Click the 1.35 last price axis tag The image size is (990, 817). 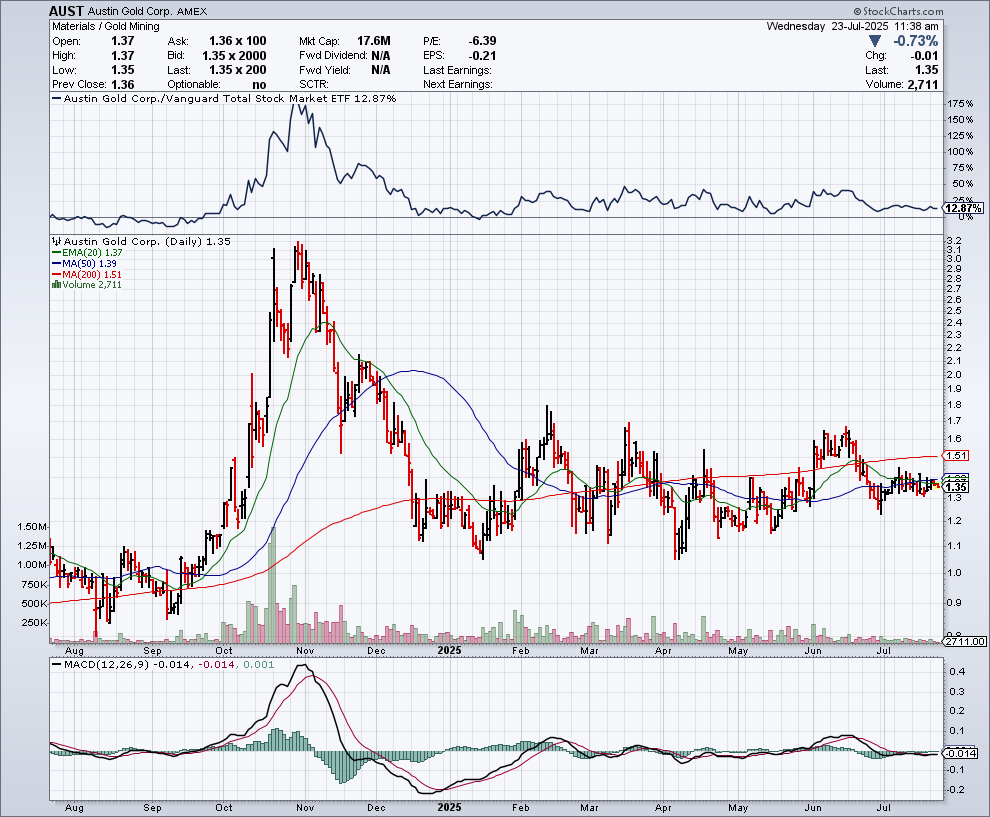[x=957, y=487]
